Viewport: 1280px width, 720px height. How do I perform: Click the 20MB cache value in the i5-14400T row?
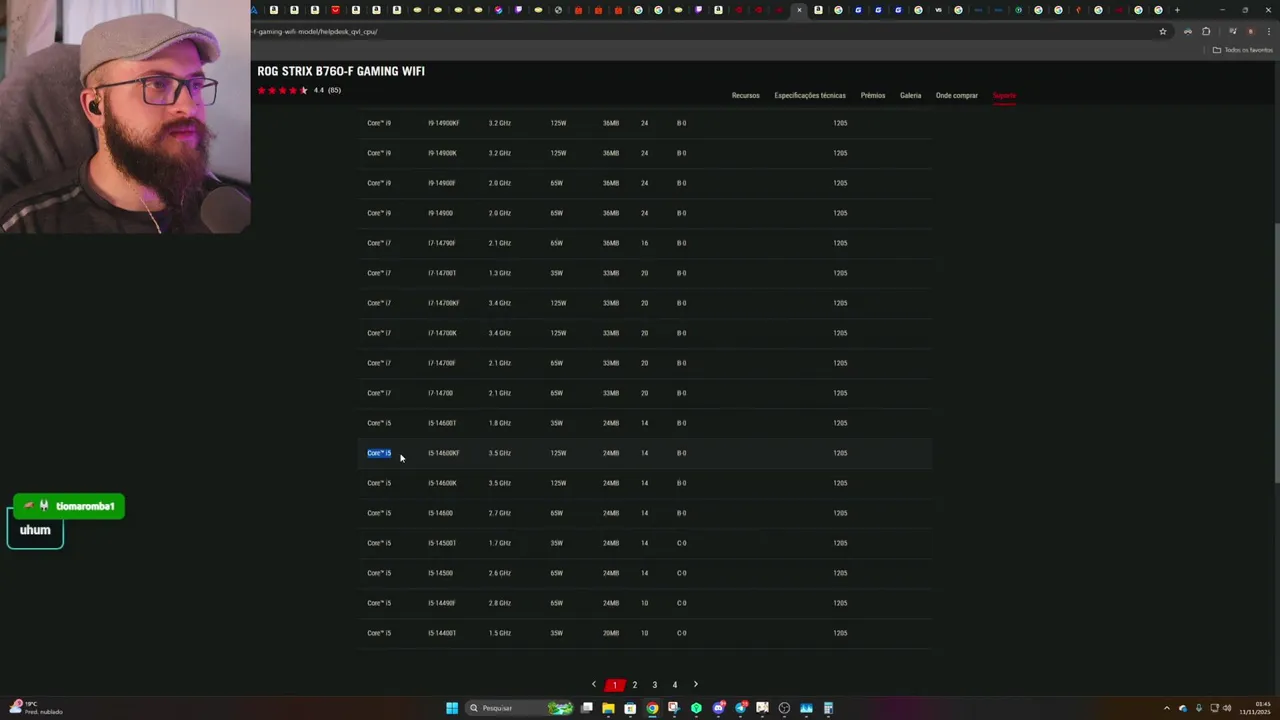coord(611,633)
